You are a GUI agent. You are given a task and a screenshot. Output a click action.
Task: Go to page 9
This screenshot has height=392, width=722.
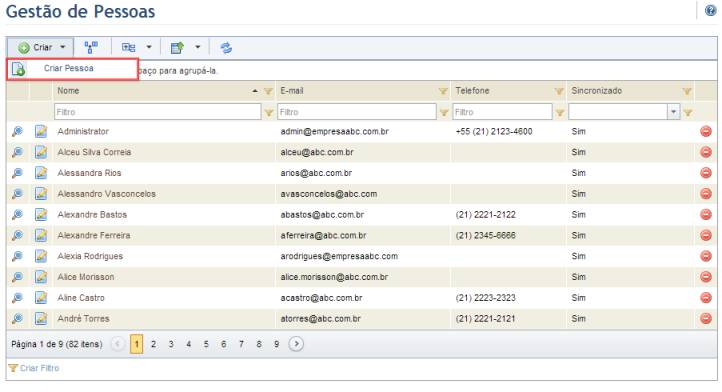[276, 344]
